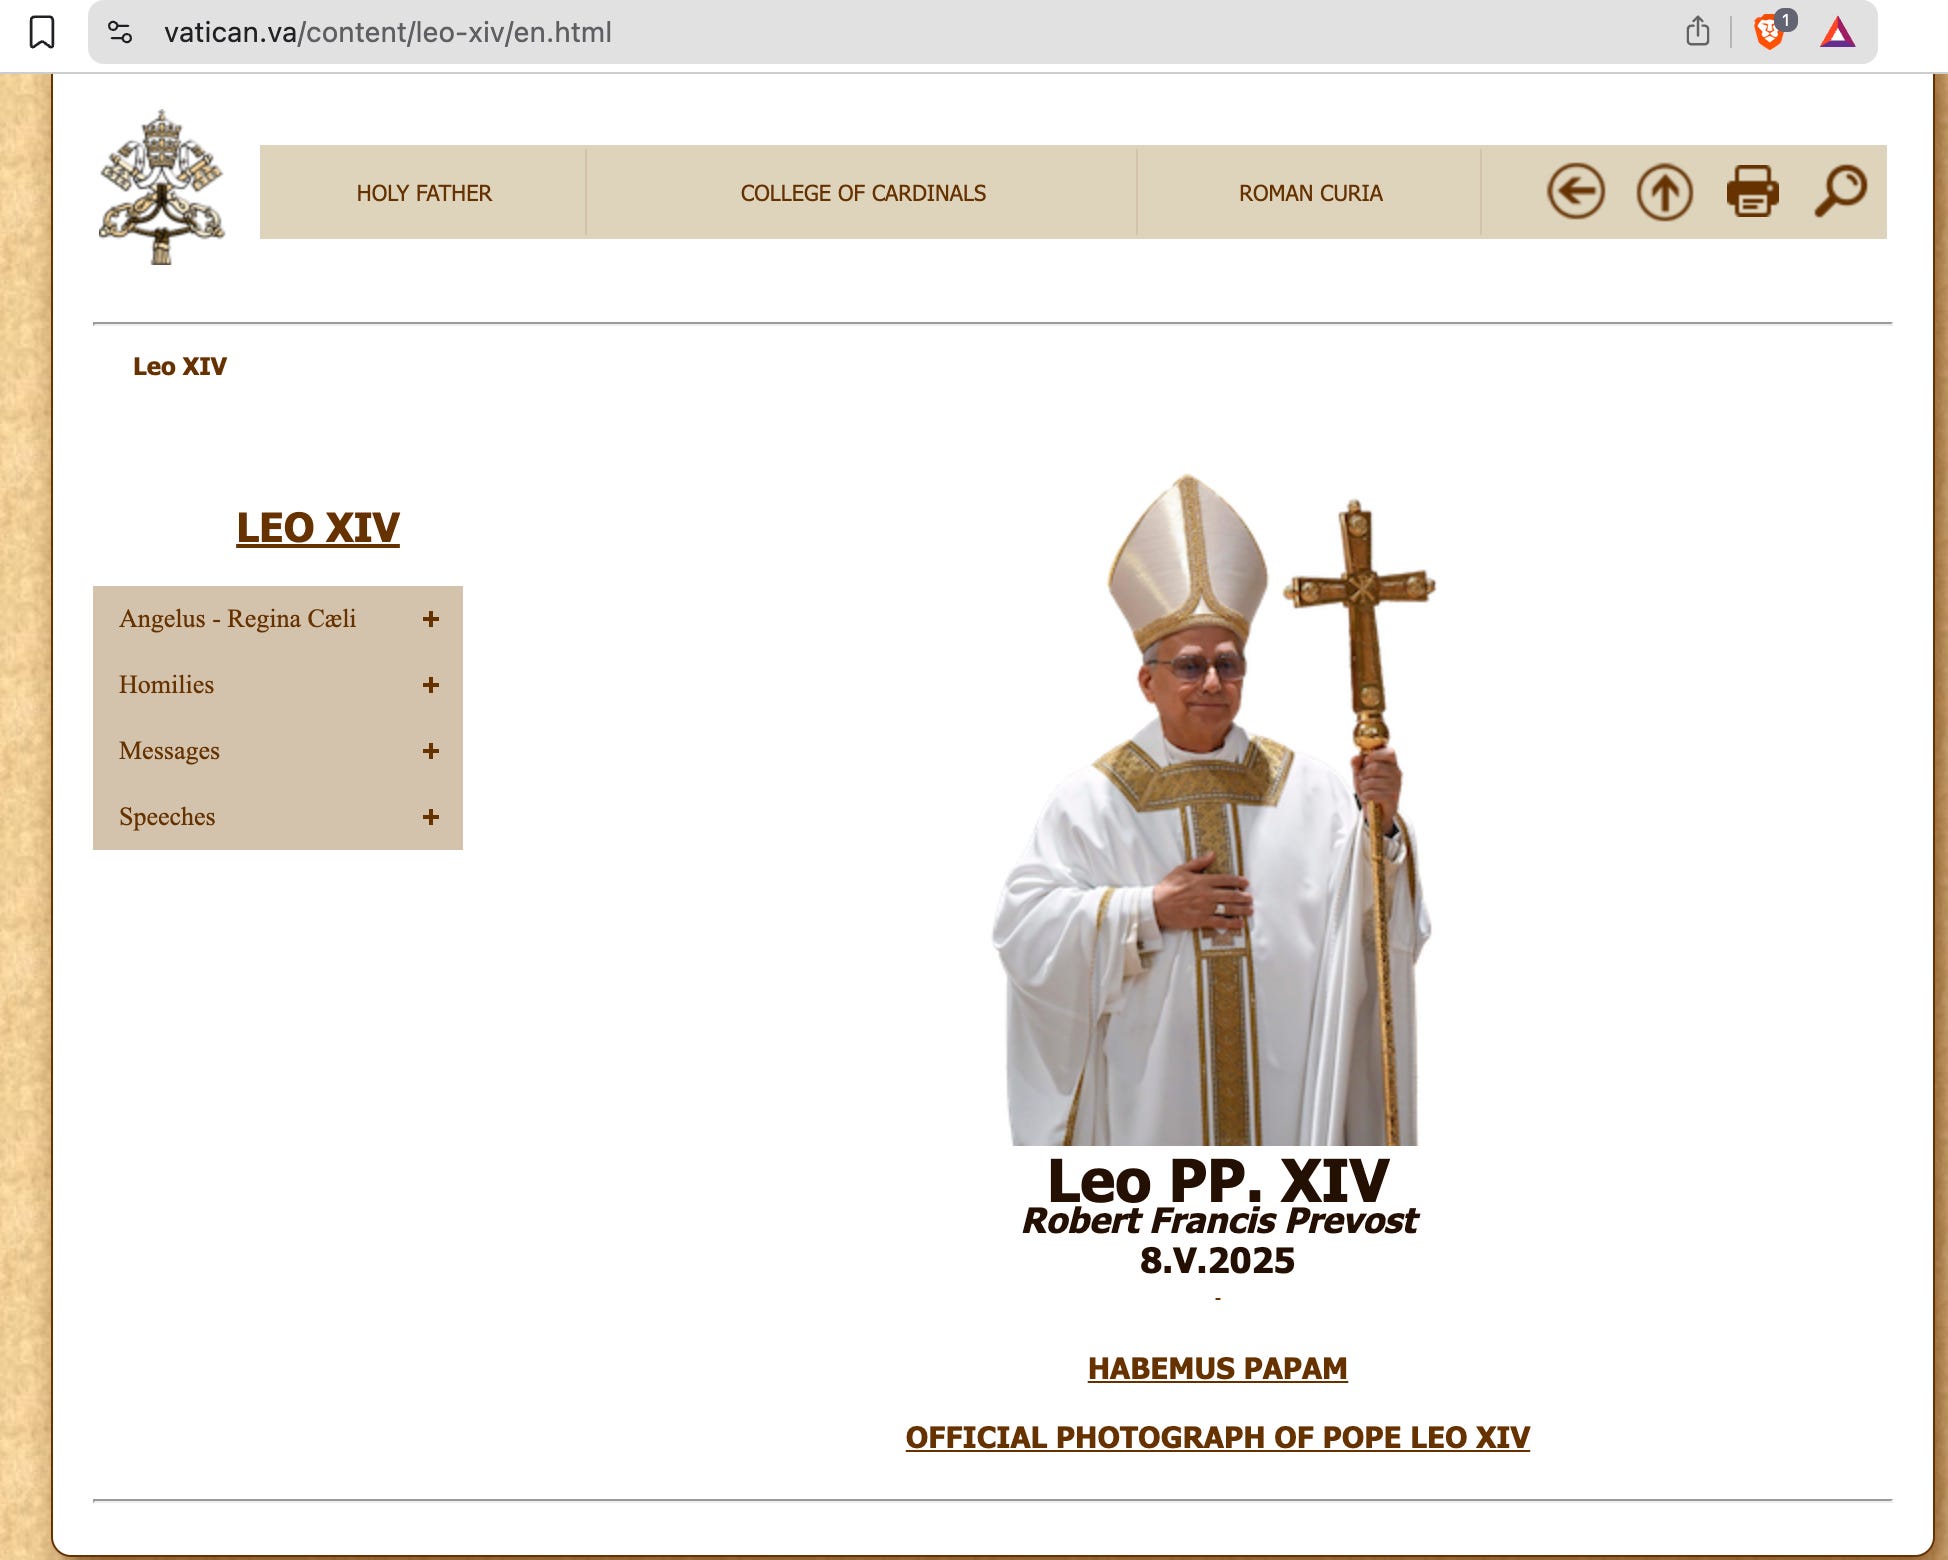
Task: Click the Brave Rewards triangle icon
Action: coord(1838,33)
